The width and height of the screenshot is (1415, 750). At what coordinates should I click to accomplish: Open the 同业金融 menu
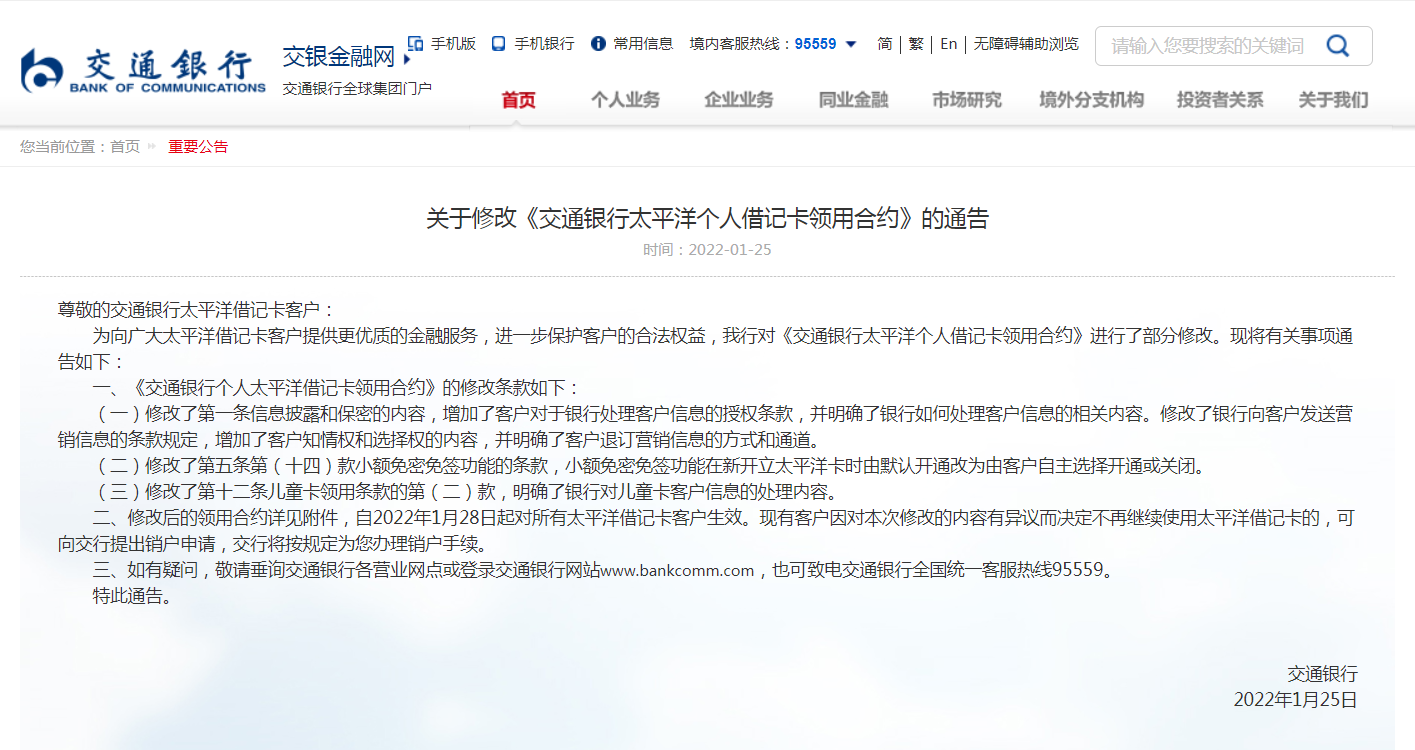tap(853, 100)
